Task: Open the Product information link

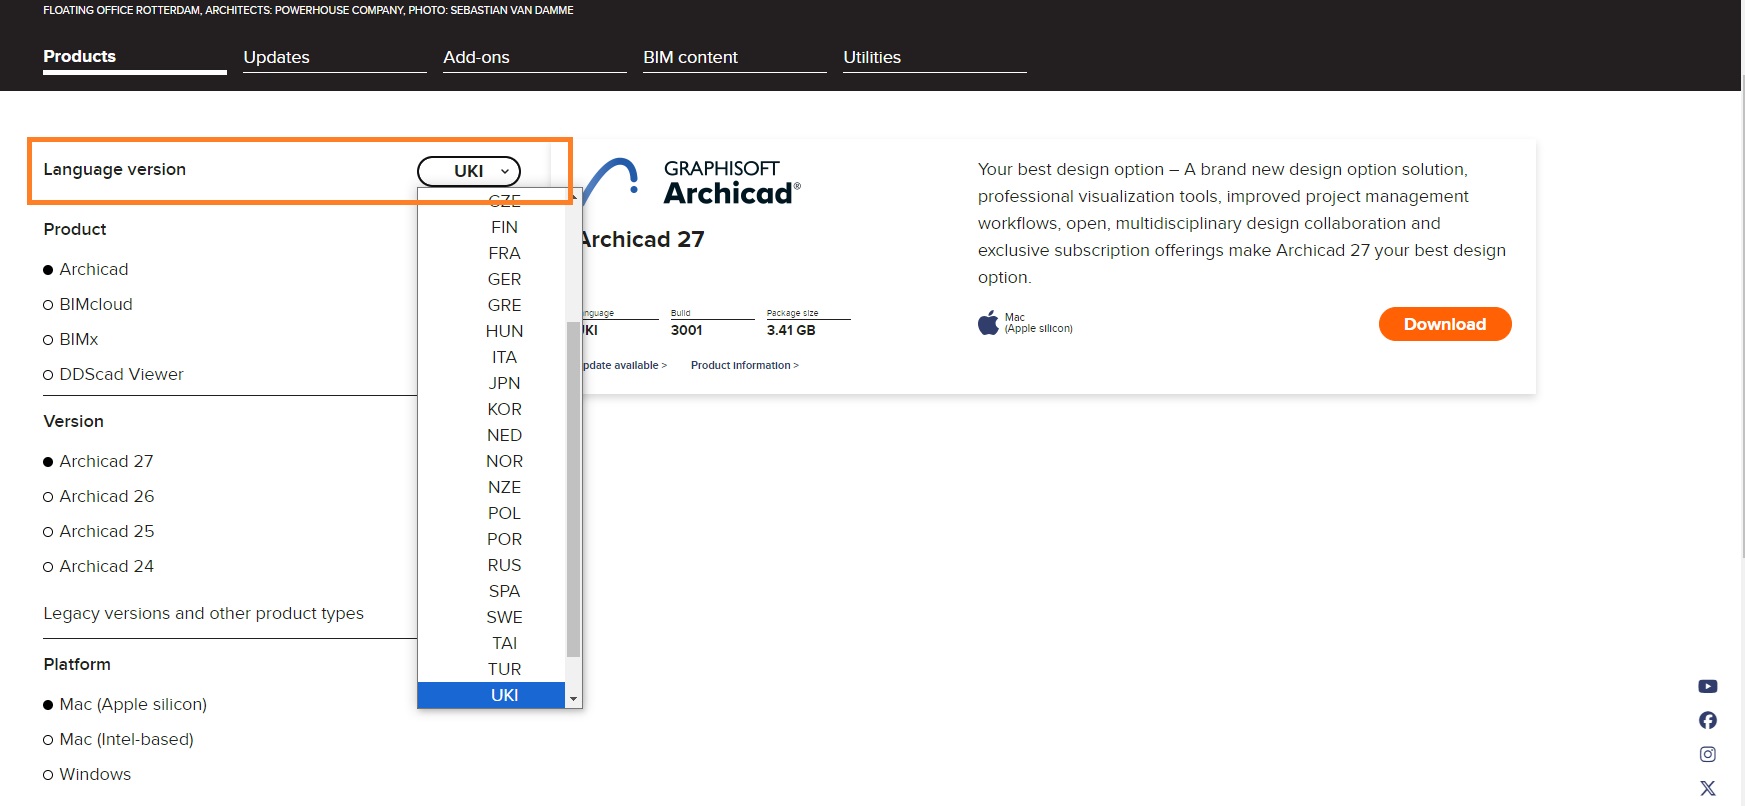Action: [745, 365]
